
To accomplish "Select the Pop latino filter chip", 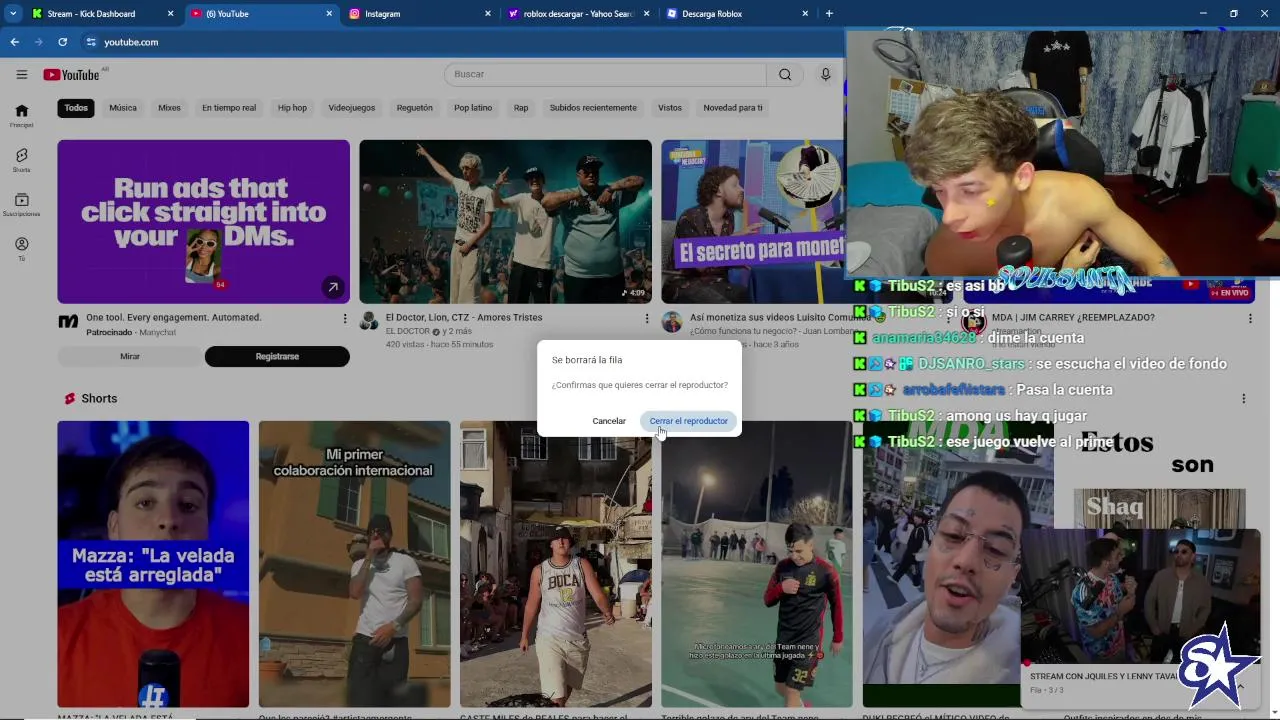I will (x=473, y=108).
